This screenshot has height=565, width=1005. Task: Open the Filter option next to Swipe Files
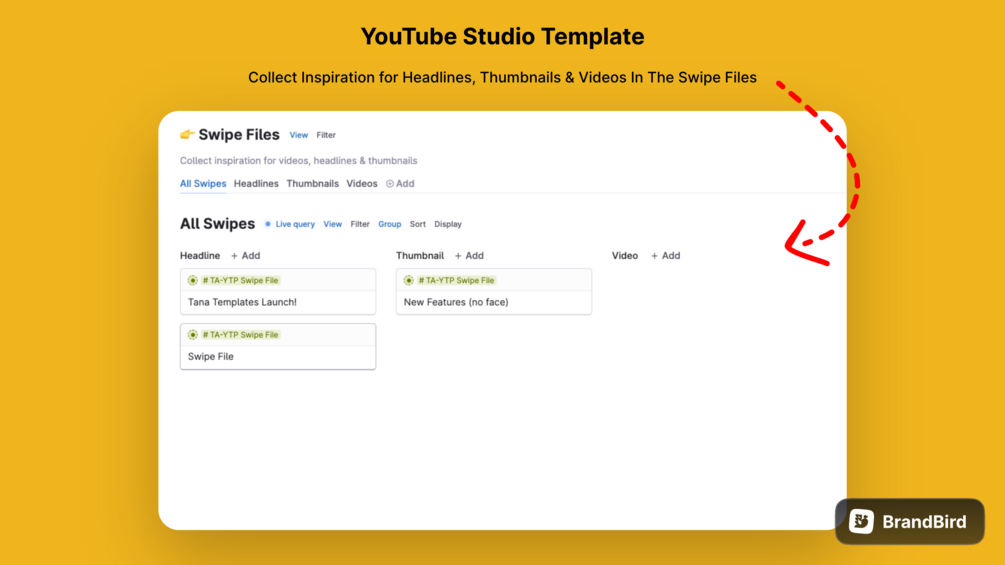point(326,135)
